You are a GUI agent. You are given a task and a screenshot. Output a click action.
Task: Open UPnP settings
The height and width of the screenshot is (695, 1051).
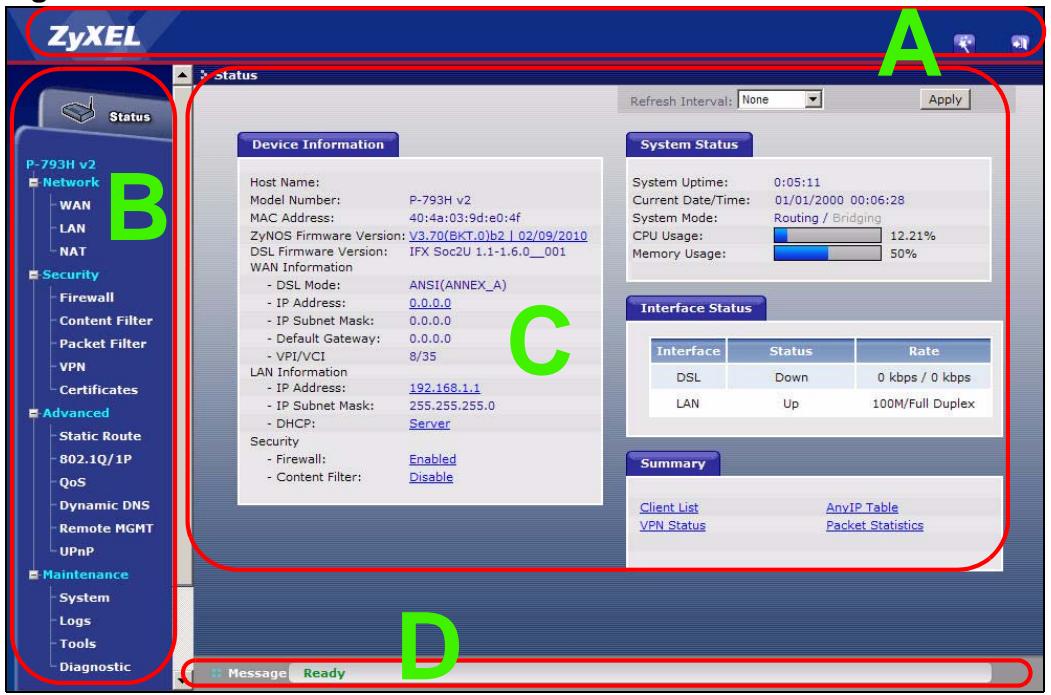click(x=76, y=552)
